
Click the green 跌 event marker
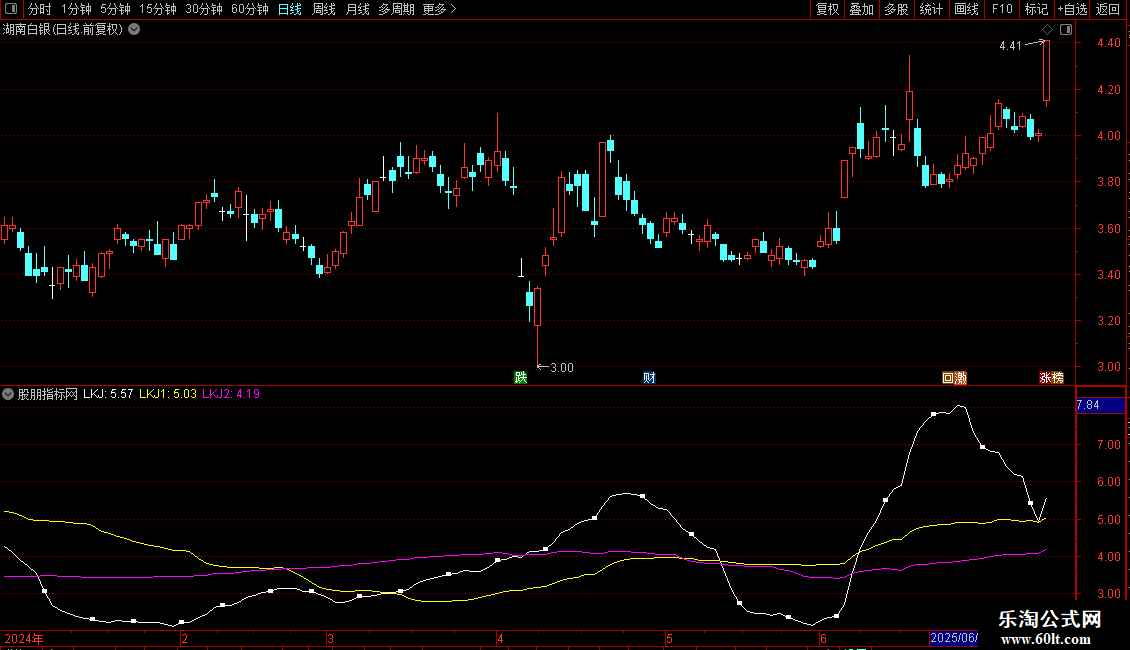point(520,378)
